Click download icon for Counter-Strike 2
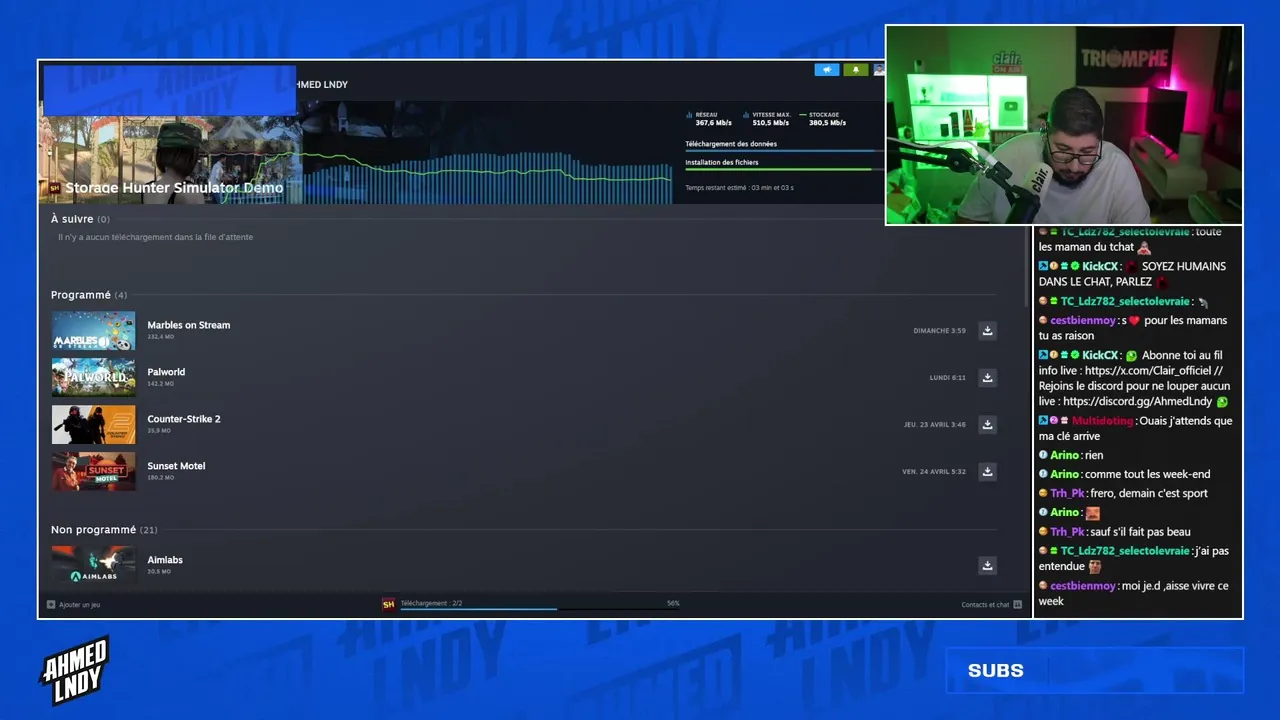 [987, 425]
